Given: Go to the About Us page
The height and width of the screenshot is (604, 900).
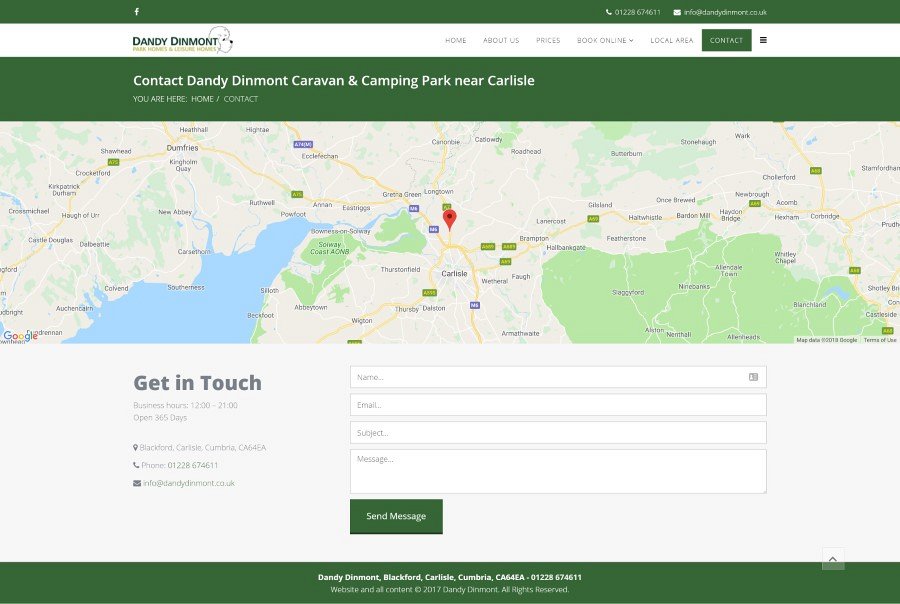Looking at the screenshot, I should click(501, 40).
